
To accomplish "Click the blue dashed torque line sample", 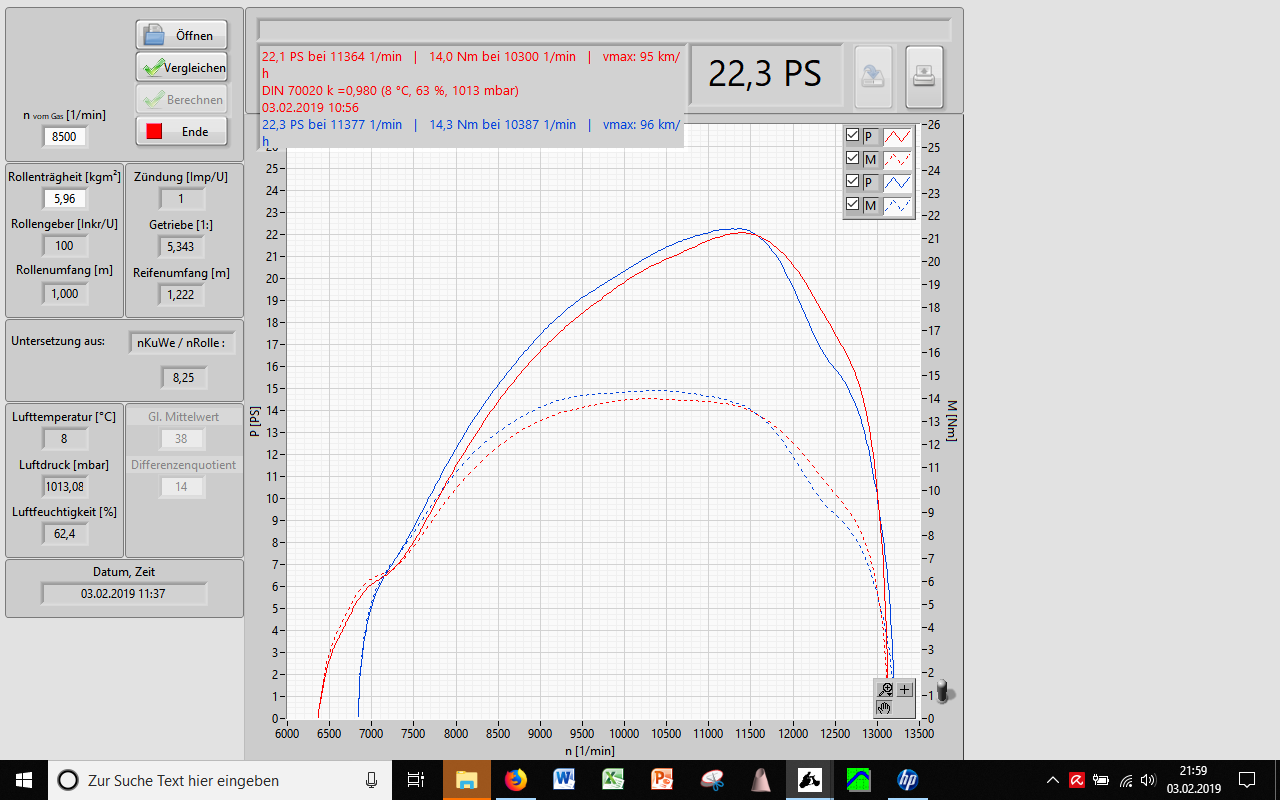I will [x=897, y=205].
